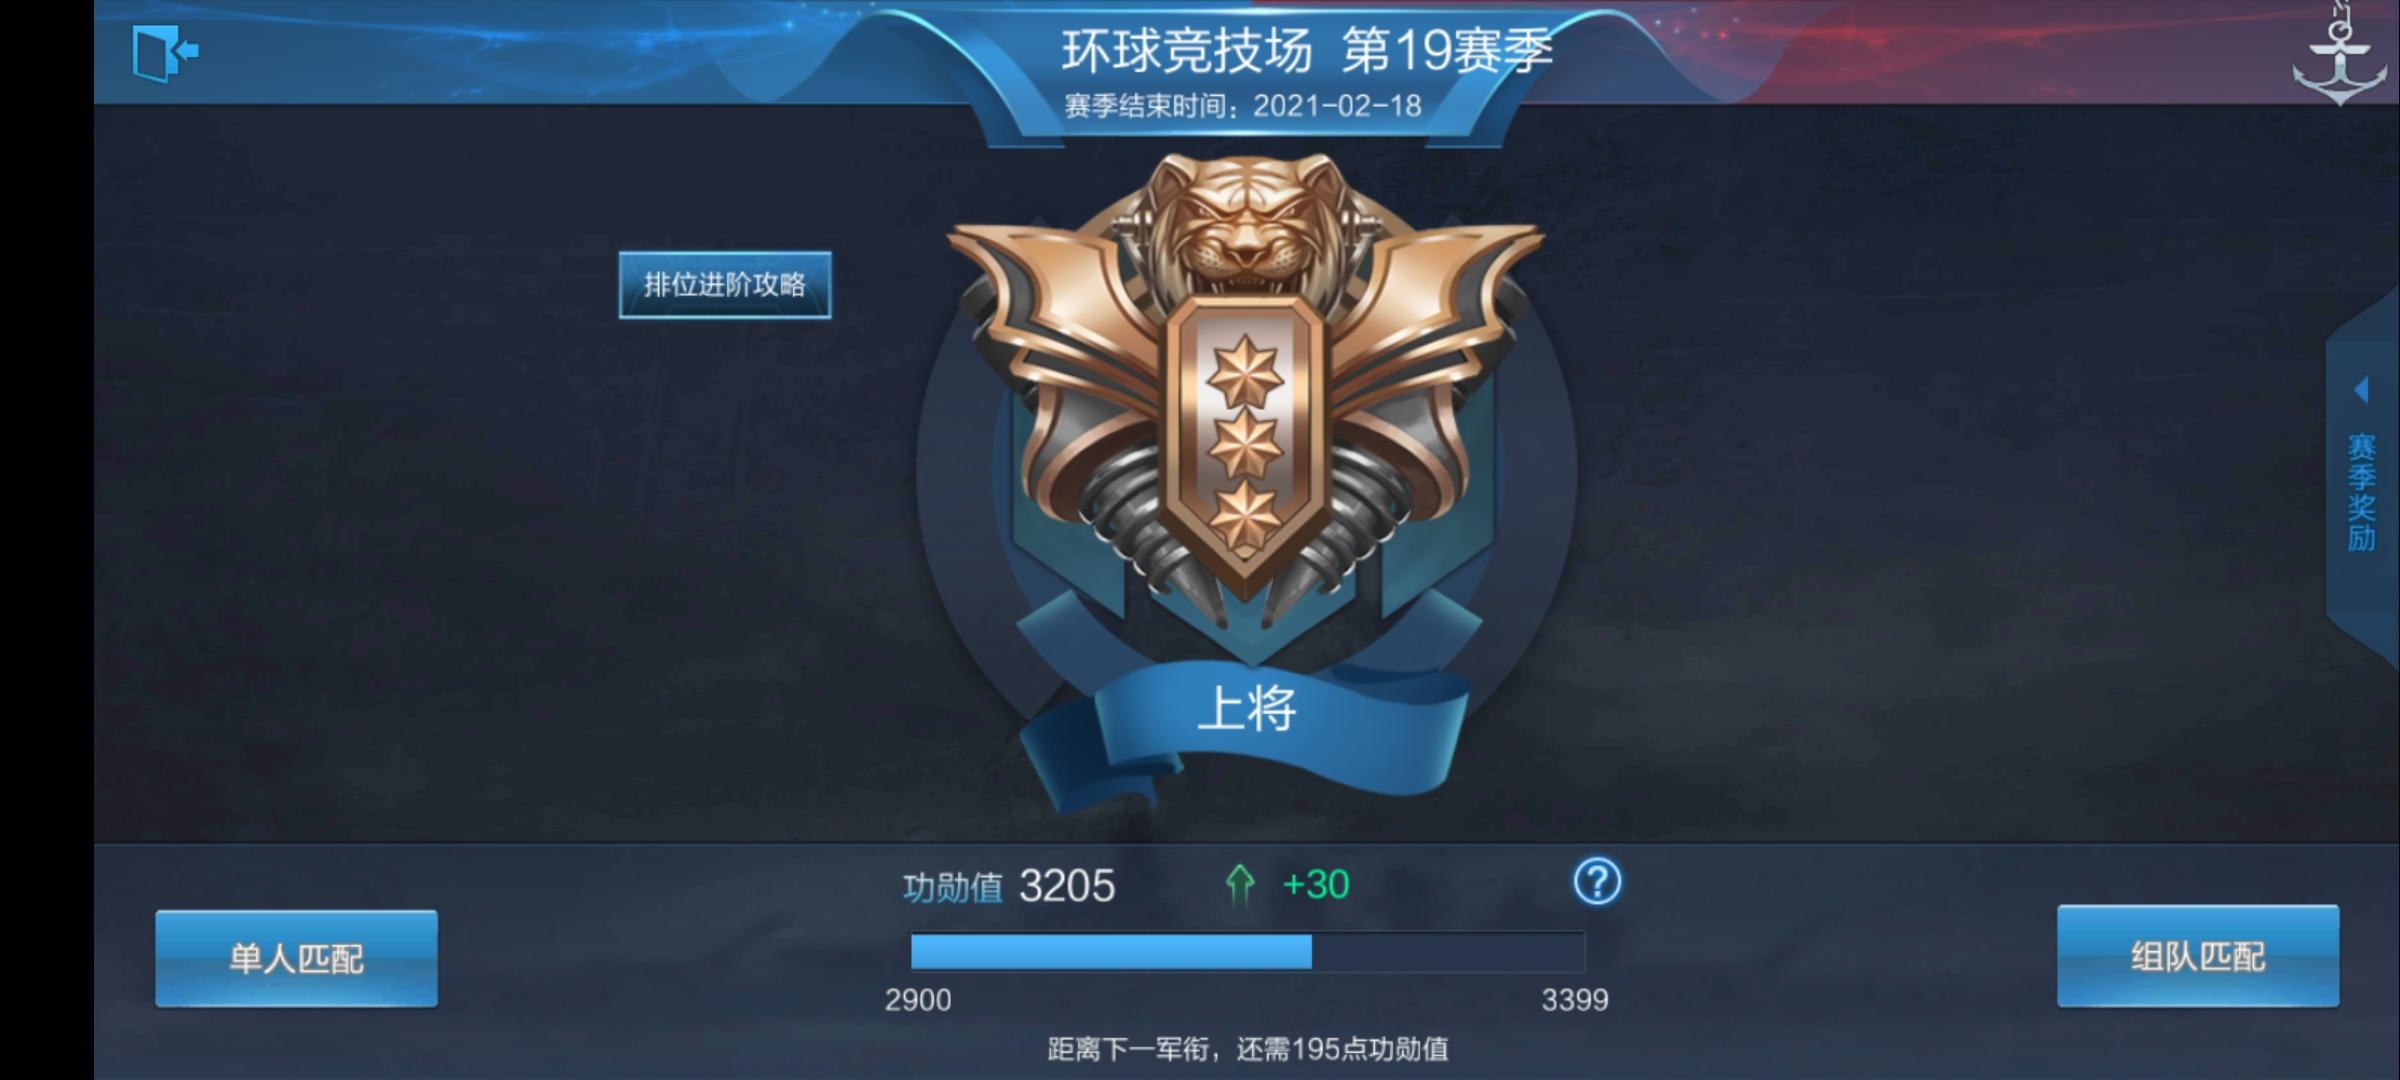Tap the 2900 lower threshold label
The height and width of the screenshot is (1080, 2400).
click(x=918, y=1000)
